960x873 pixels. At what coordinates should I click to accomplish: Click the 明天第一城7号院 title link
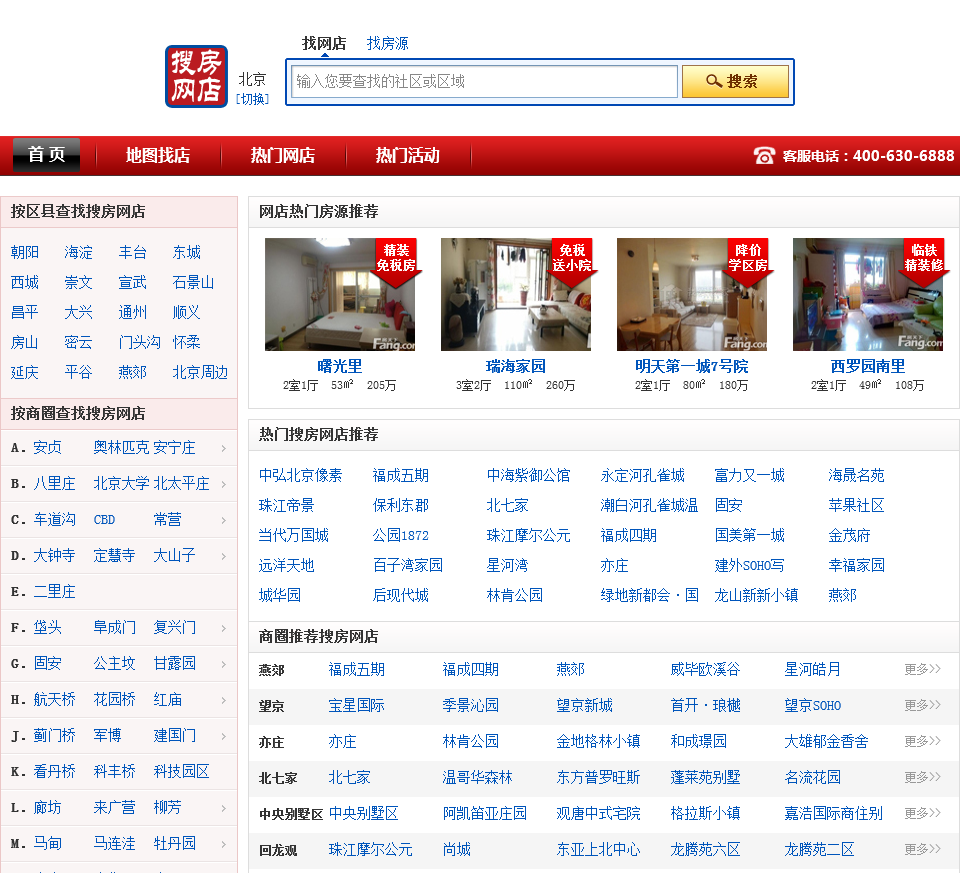click(x=692, y=366)
